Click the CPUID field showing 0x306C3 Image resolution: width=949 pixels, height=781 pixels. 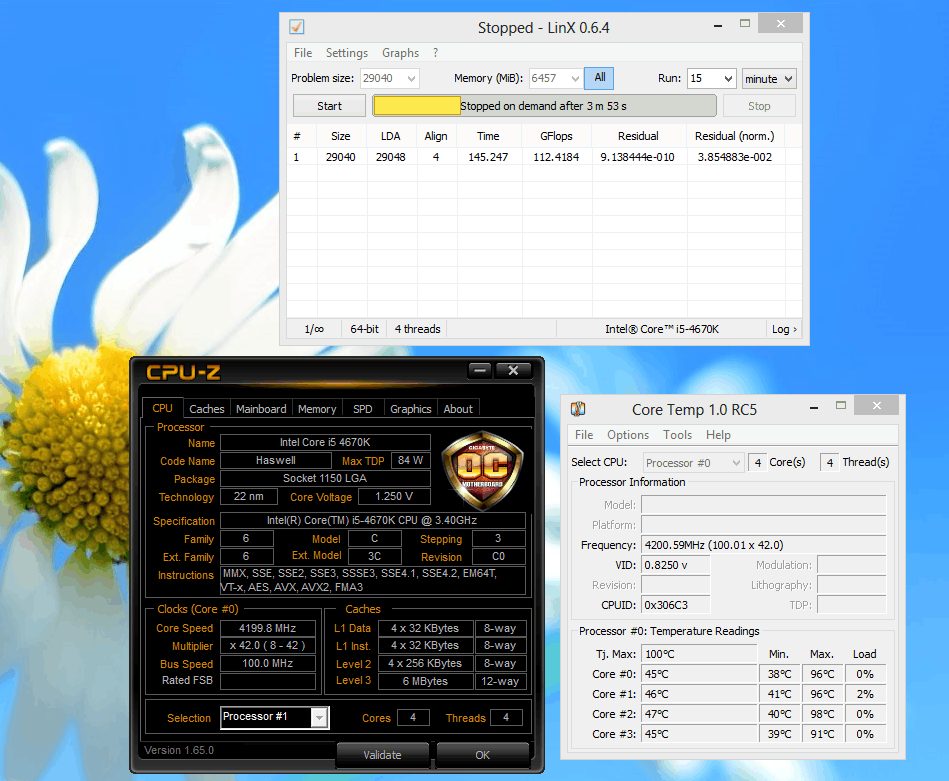coord(675,605)
